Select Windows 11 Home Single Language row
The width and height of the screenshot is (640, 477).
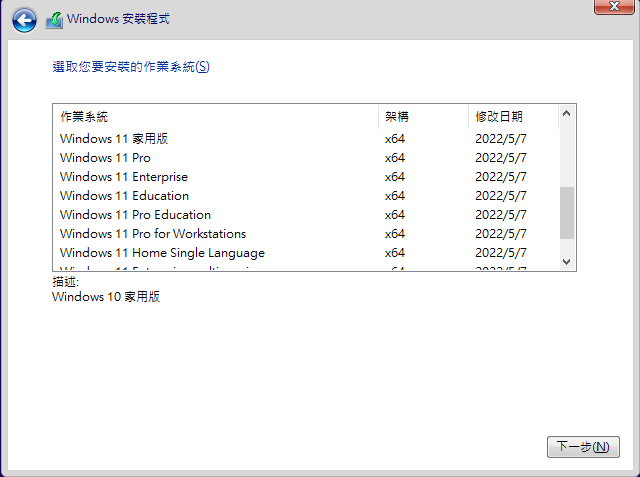[306, 253]
